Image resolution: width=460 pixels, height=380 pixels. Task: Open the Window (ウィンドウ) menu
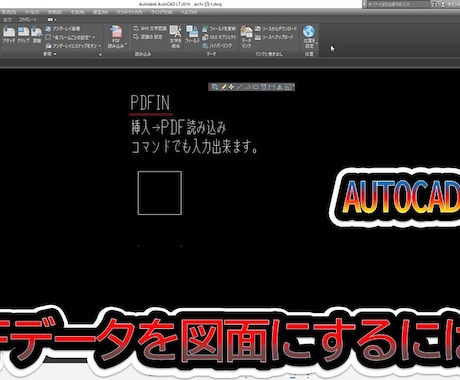click(162, 12)
